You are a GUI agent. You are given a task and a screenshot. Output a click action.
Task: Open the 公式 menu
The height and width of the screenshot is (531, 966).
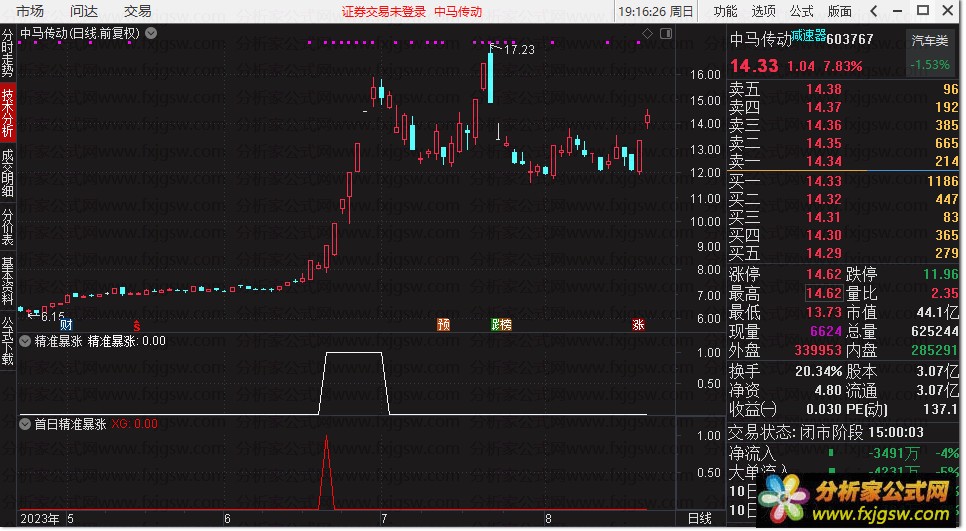(x=802, y=11)
